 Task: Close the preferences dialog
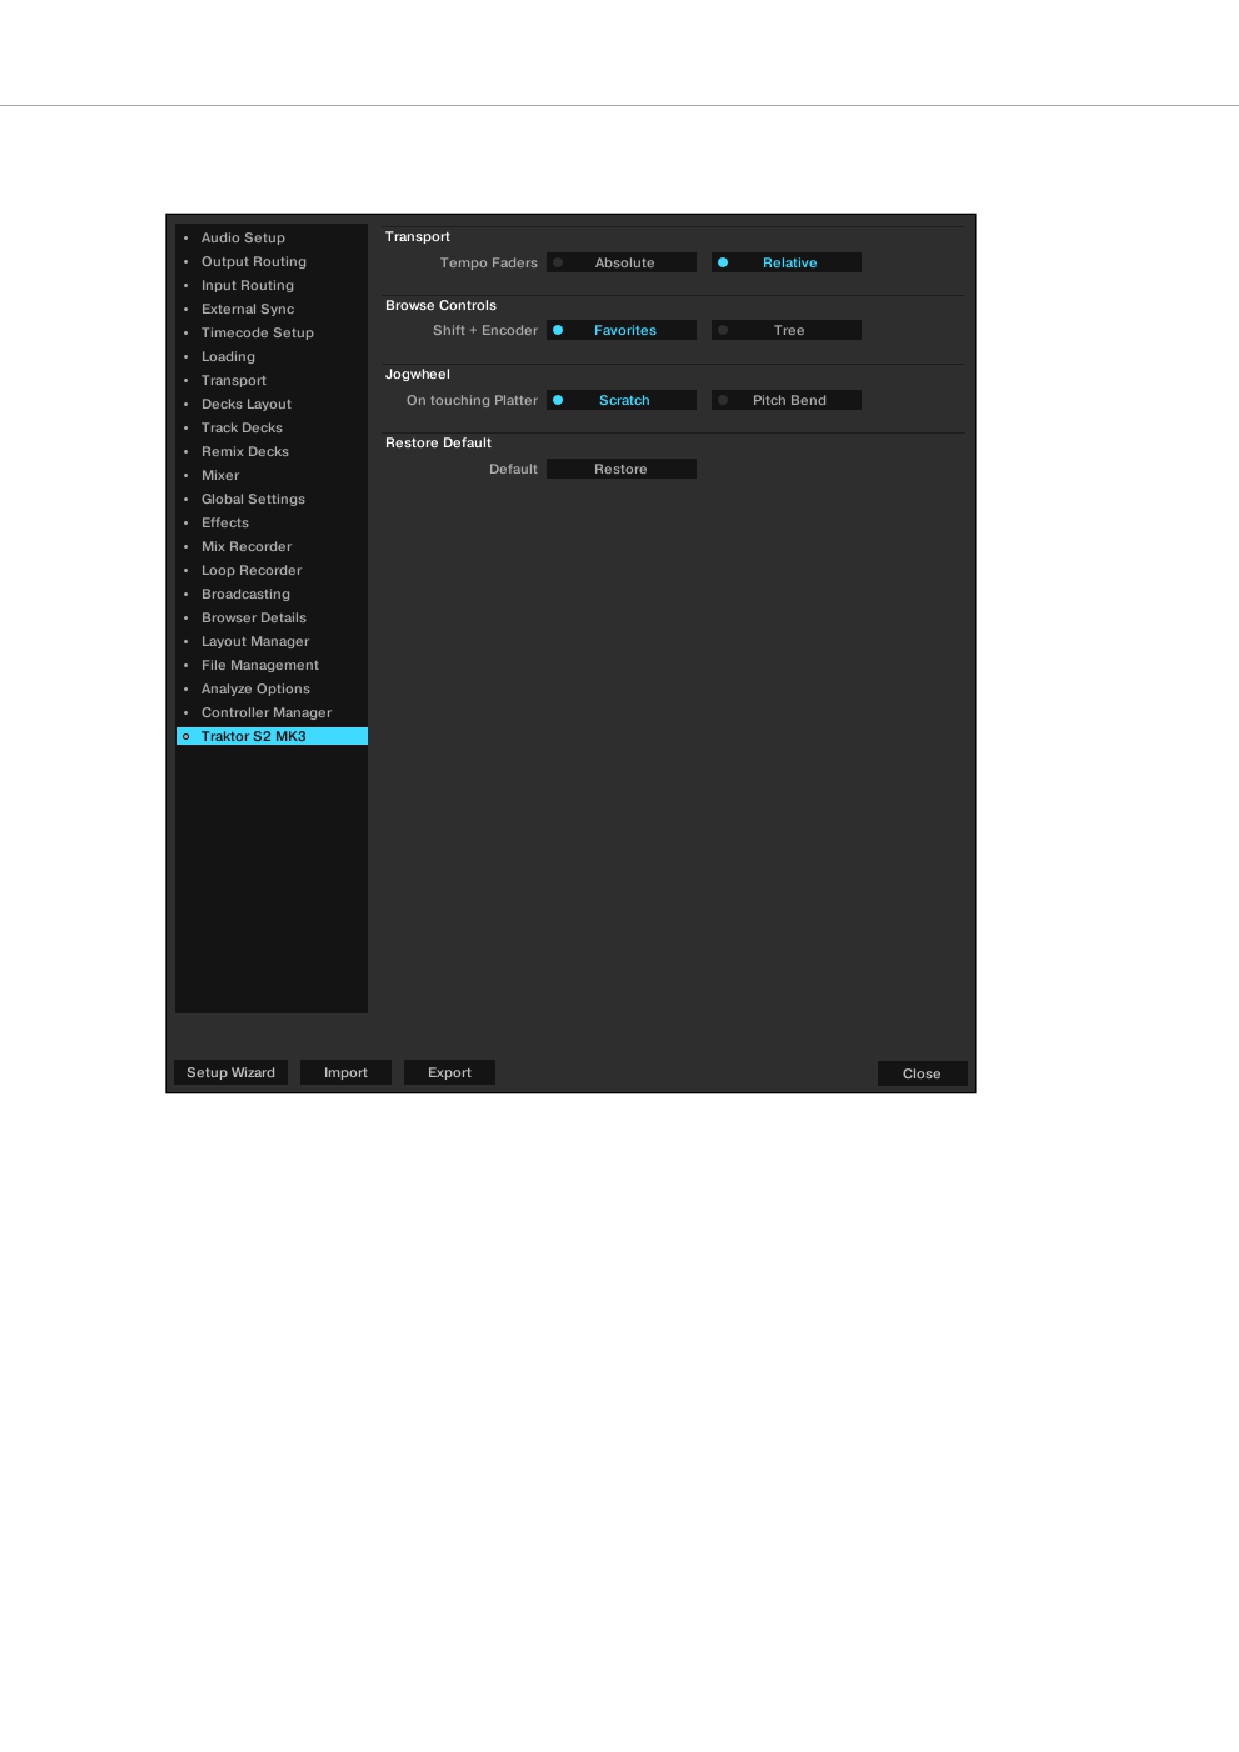pyautogui.click(x=922, y=1073)
